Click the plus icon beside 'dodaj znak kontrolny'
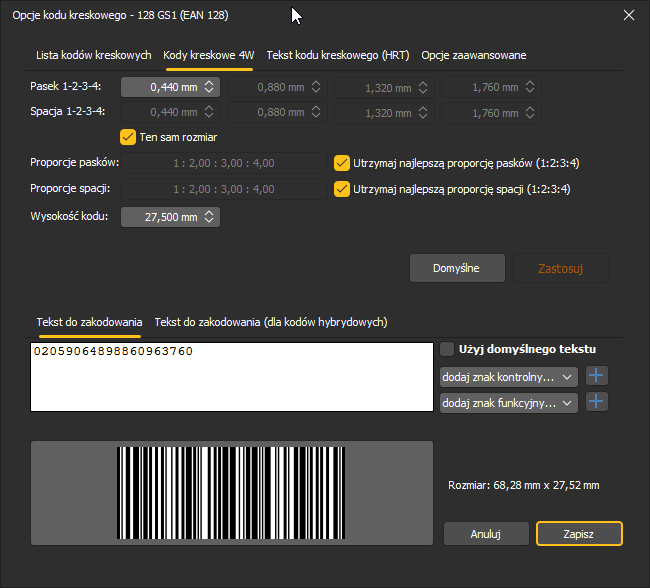This screenshot has height=588, width=650. pyautogui.click(x=597, y=376)
